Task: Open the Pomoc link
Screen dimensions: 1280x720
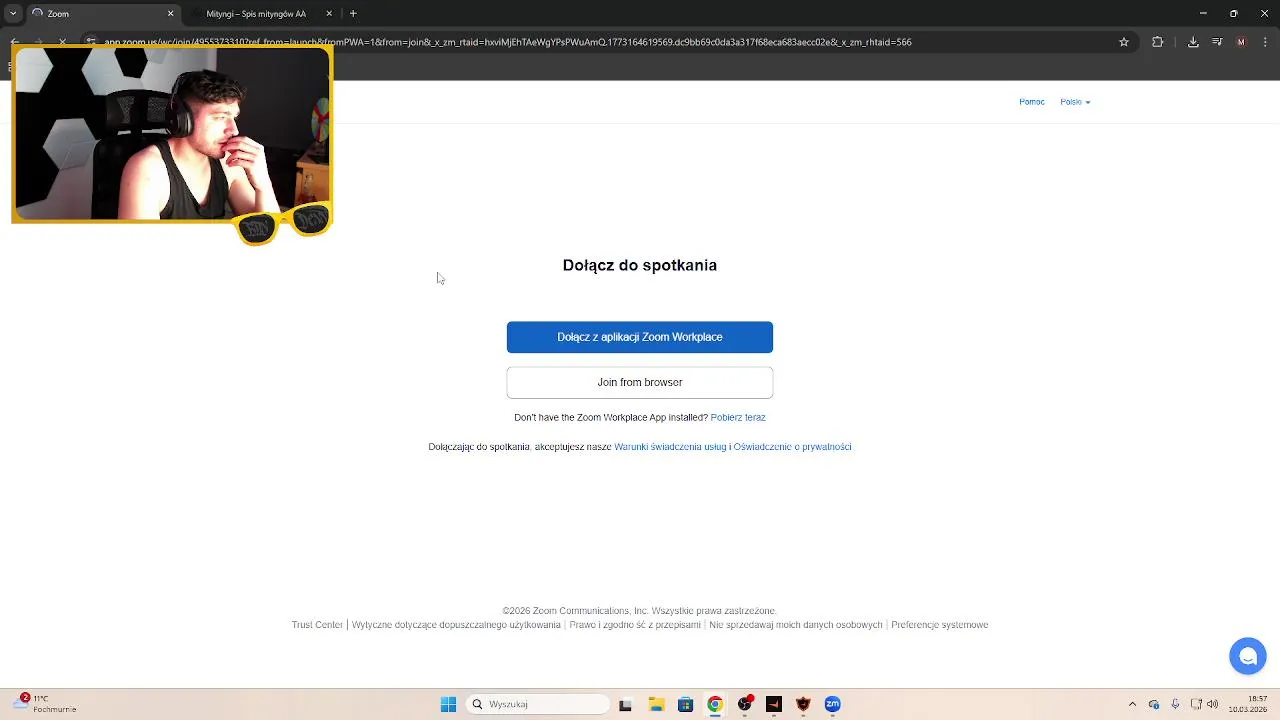Action: click(x=1032, y=102)
